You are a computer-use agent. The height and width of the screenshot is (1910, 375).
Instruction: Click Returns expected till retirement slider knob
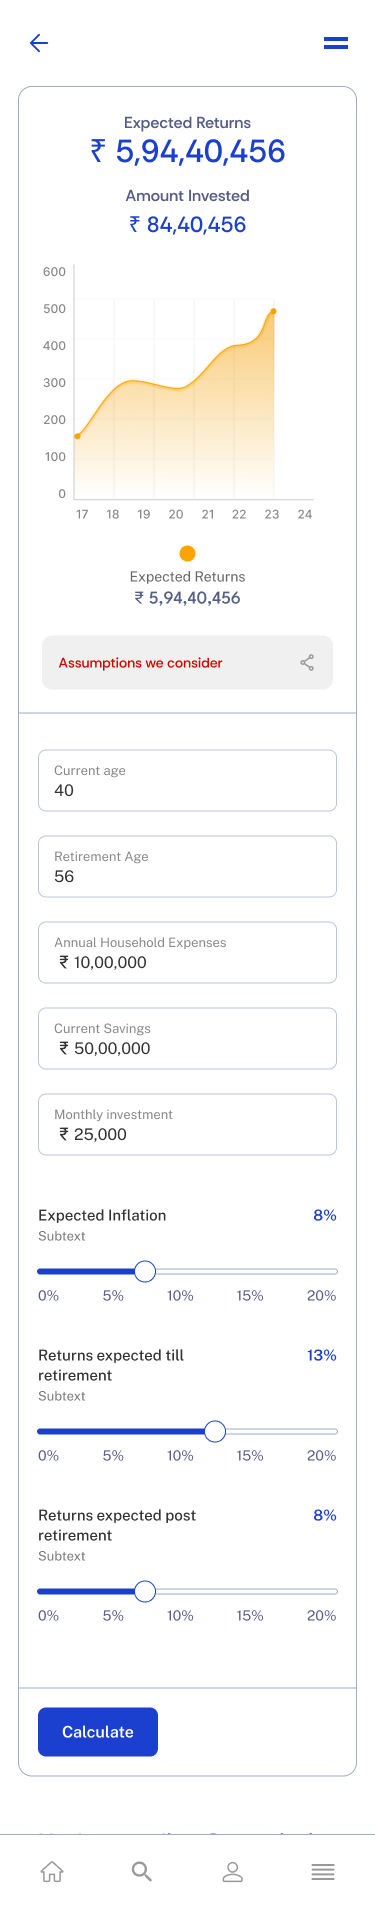215,1431
